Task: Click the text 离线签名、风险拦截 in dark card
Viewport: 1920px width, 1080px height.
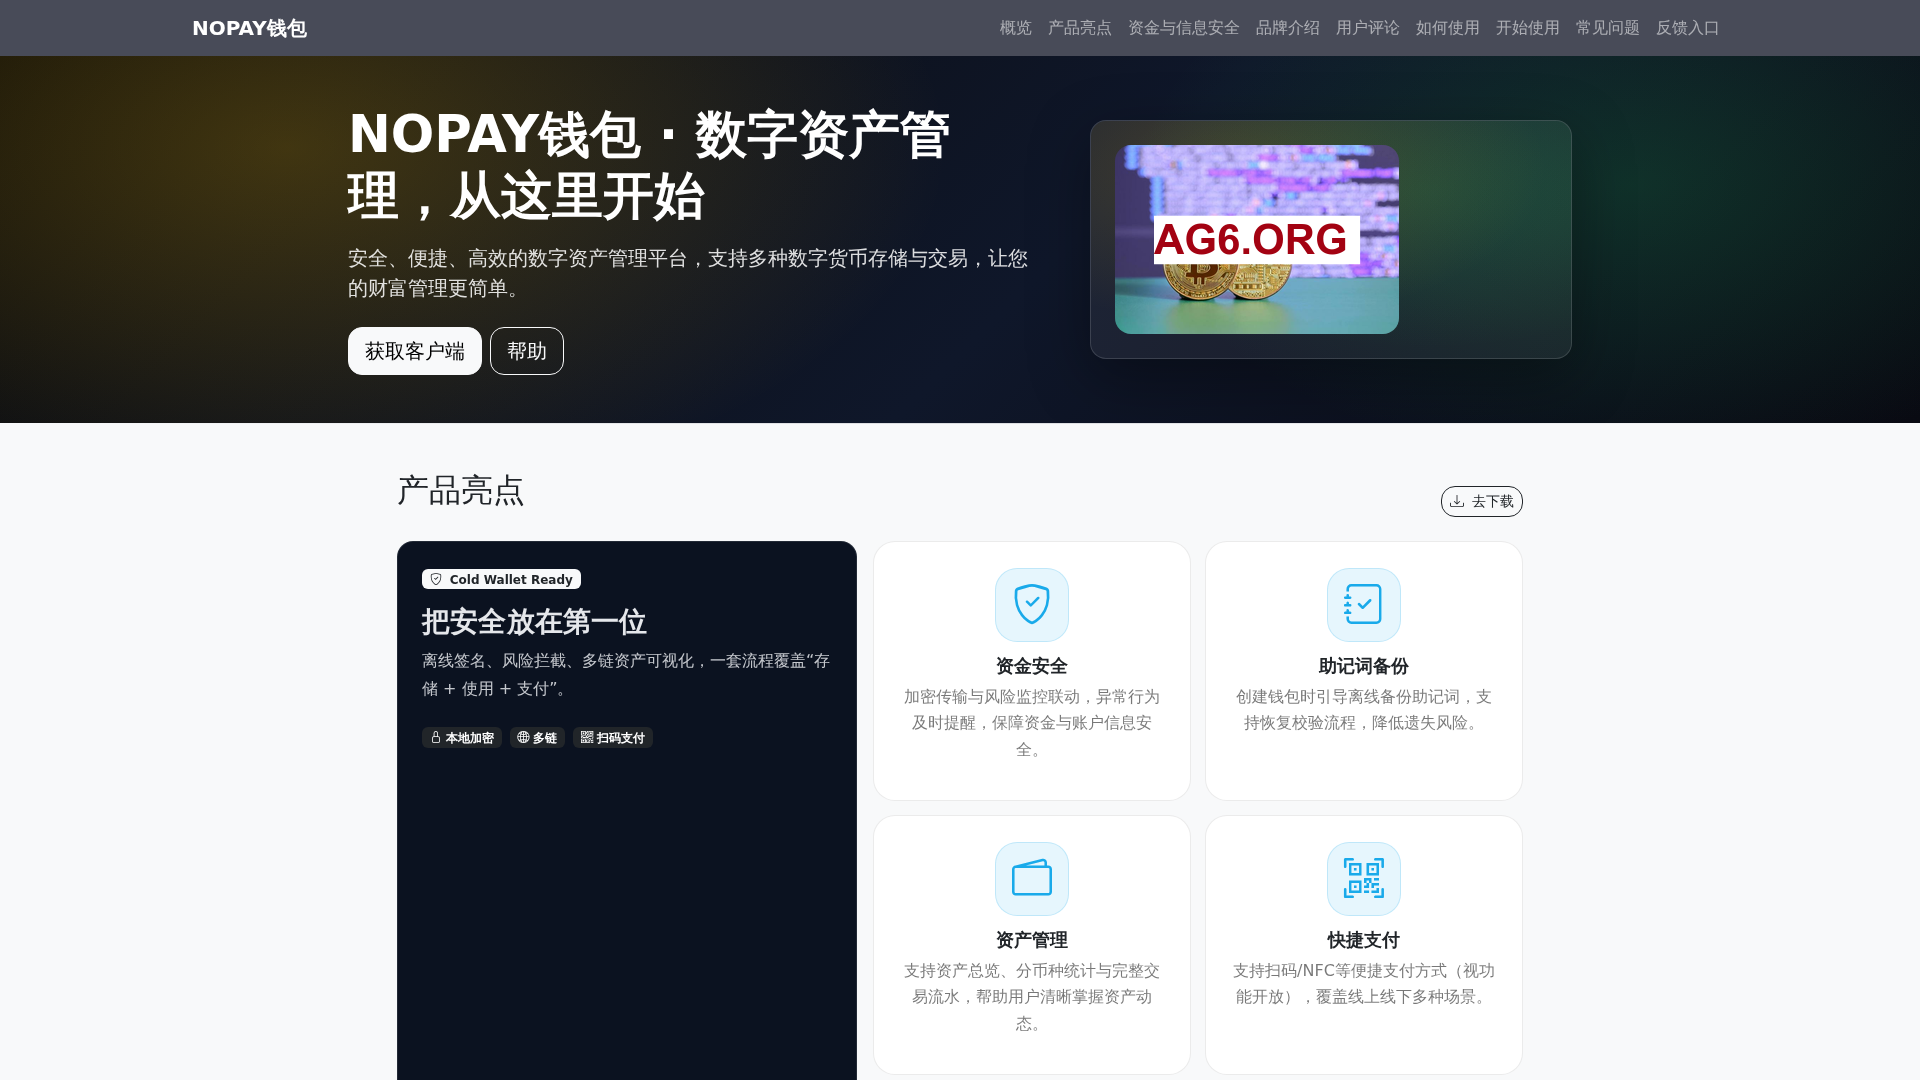Action: (626, 675)
